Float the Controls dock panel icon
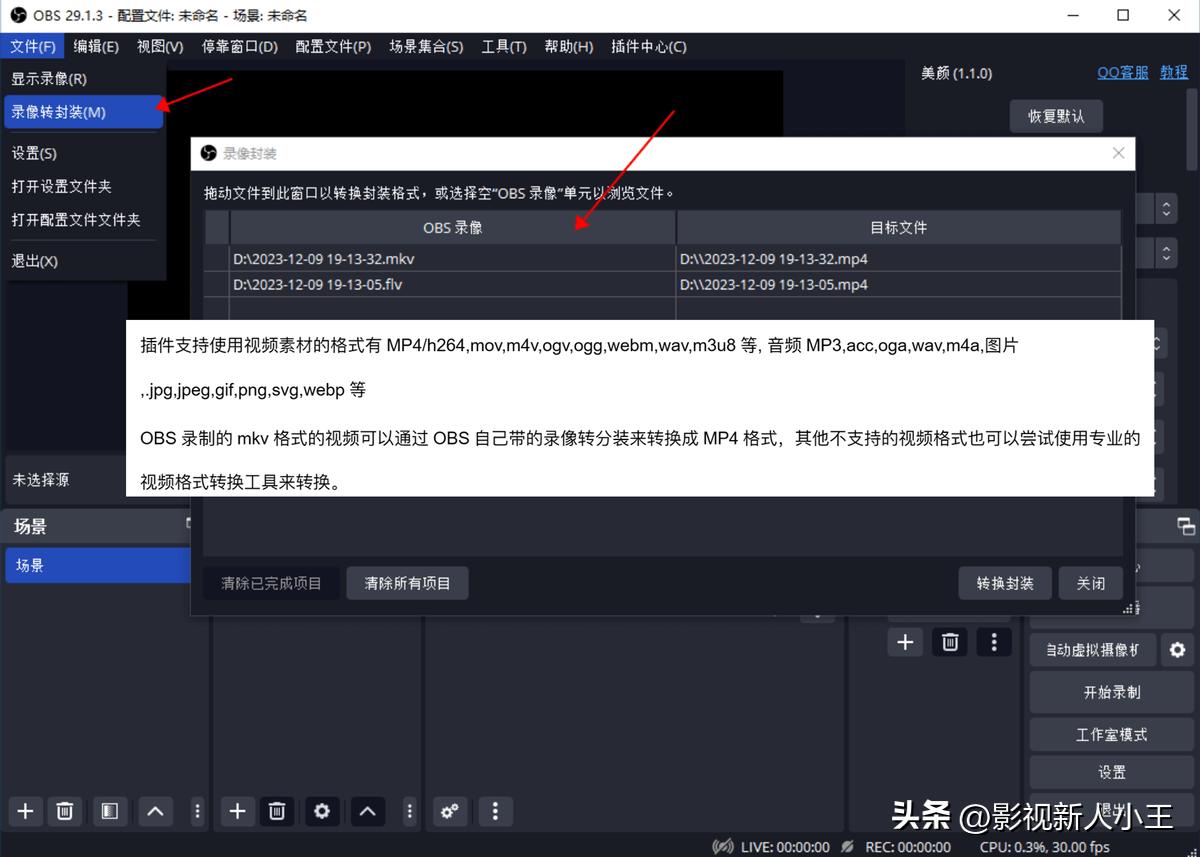The height and width of the screenshot is (857, 1200). [1186, 526]
